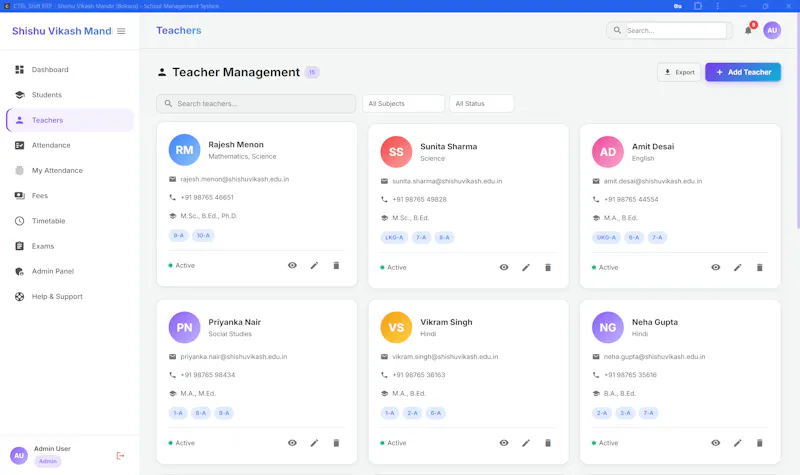The width and height of the screenshot is (800, 475).
Task: Edit Amit Desai's record
Action: click(x=738, y=267)
